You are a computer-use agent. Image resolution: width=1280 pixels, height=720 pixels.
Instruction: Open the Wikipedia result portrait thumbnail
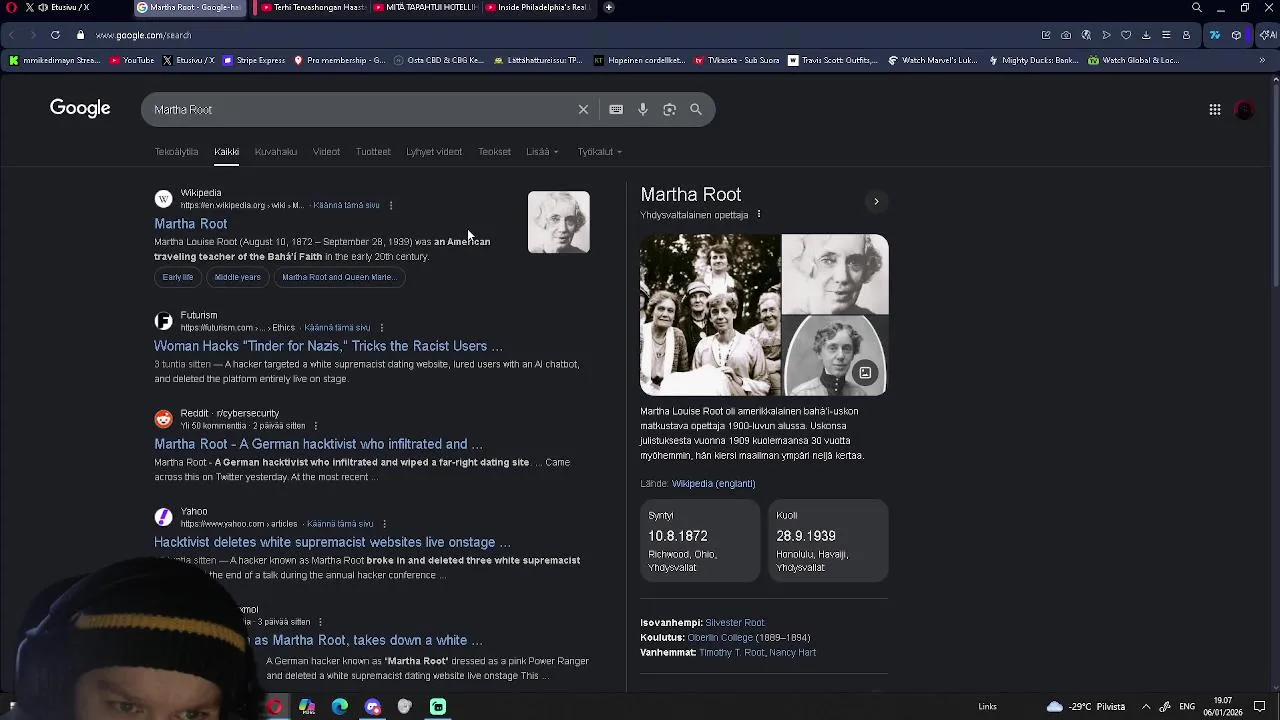coord(559,222)
